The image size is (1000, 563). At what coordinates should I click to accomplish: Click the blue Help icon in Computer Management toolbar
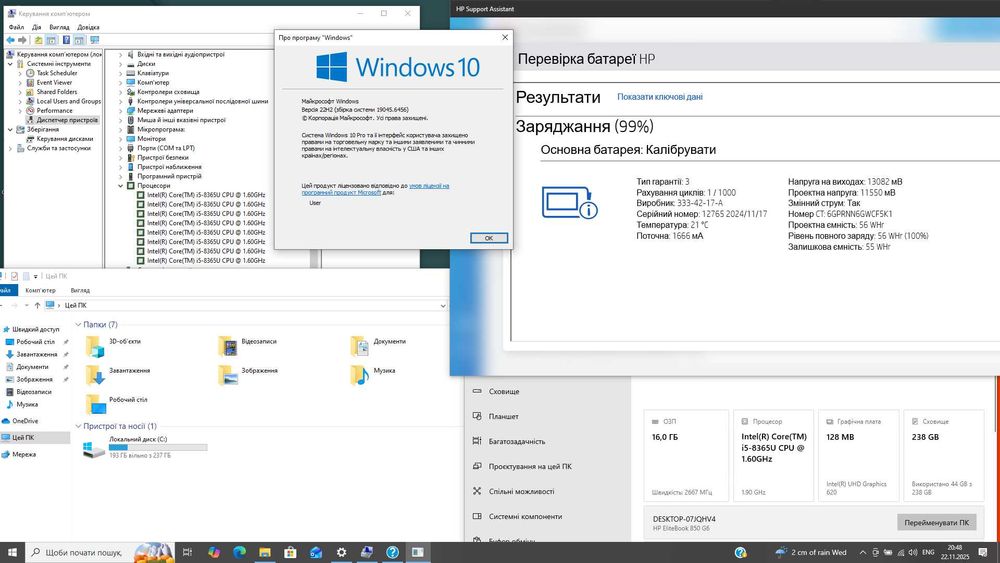coord(66,40)
